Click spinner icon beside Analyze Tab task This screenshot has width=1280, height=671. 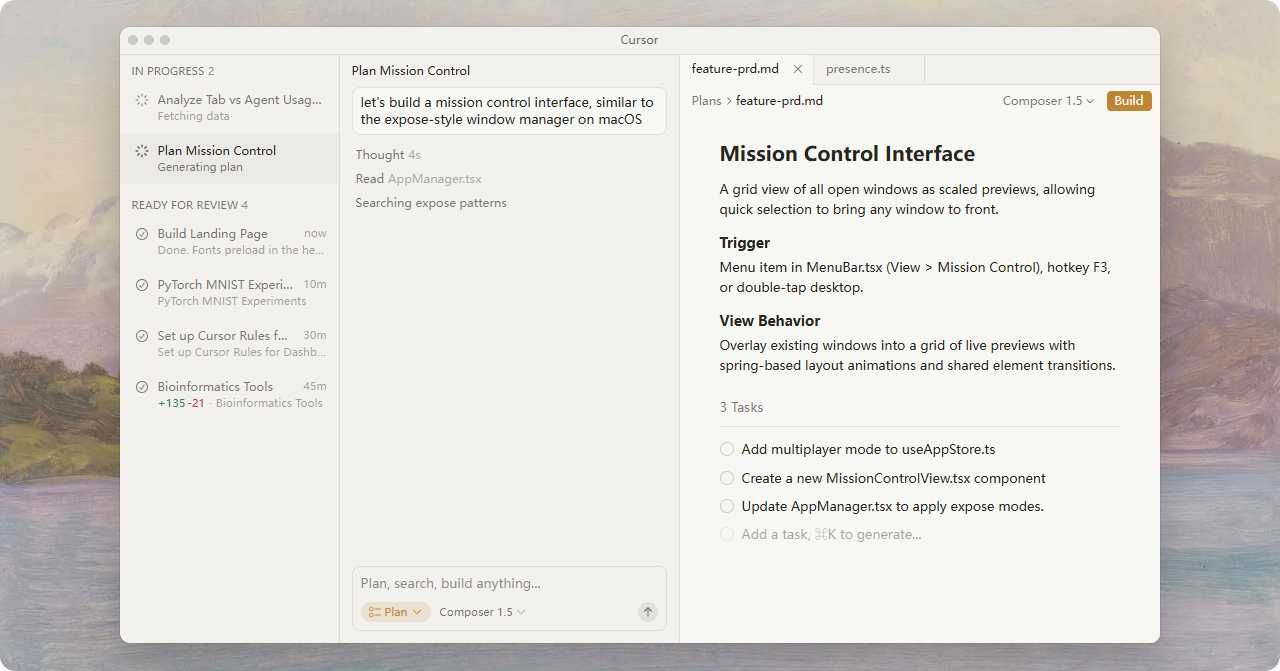pyautogui.click(x=142, y=100)
